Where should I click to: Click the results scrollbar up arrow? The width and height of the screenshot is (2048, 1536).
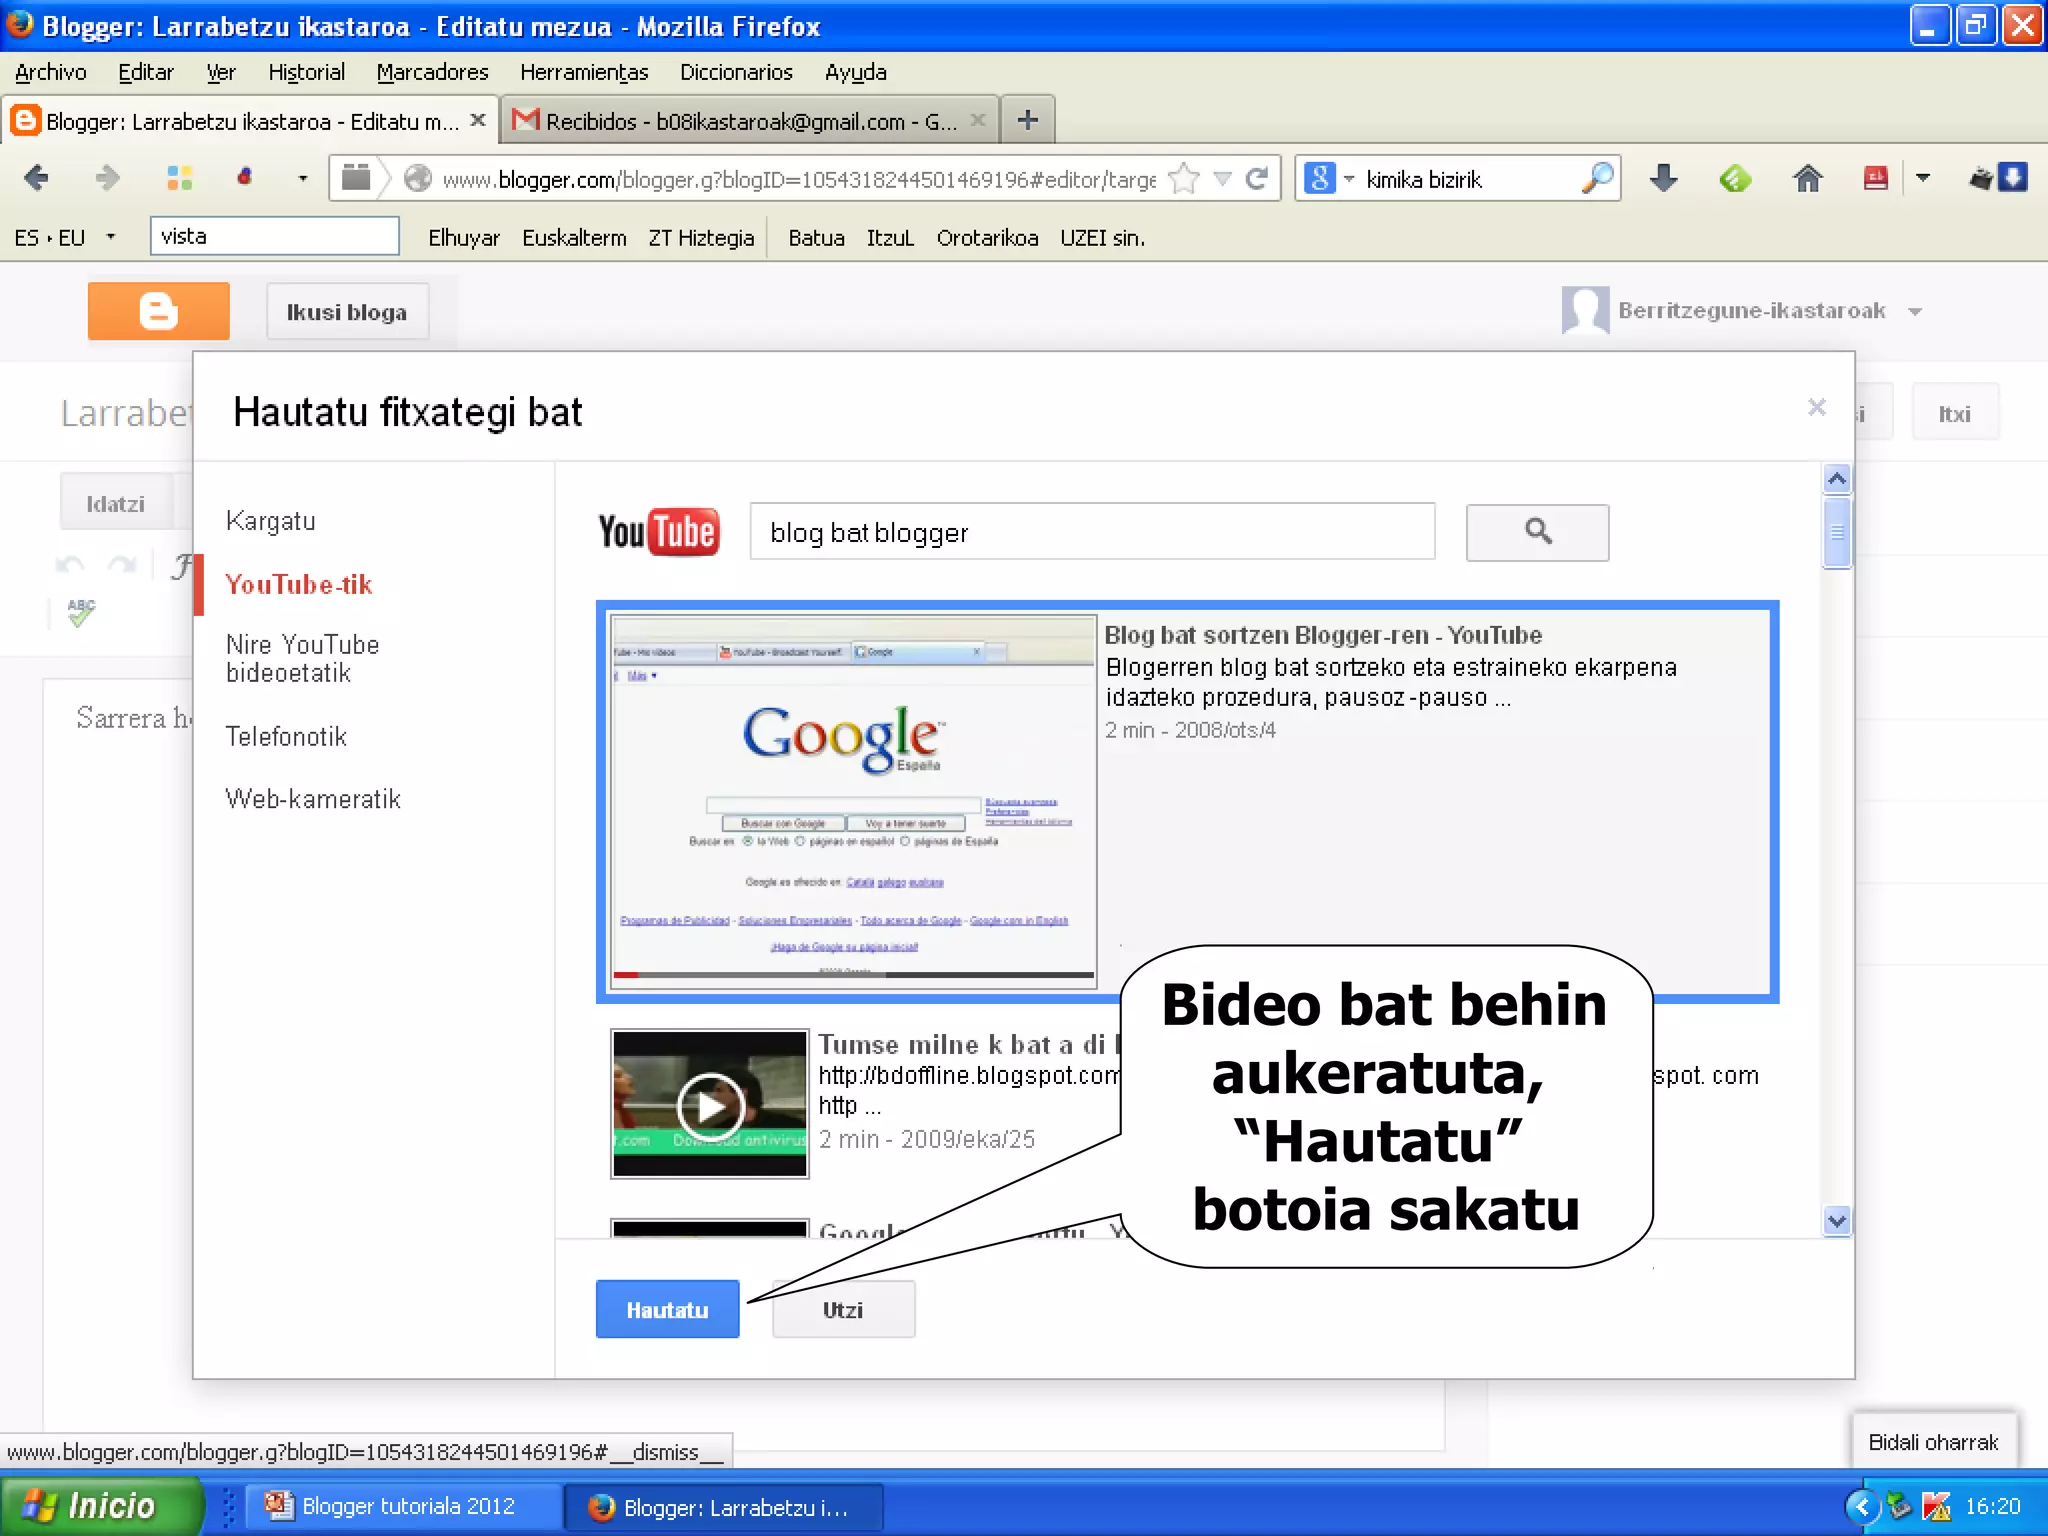click(1836, 479)
